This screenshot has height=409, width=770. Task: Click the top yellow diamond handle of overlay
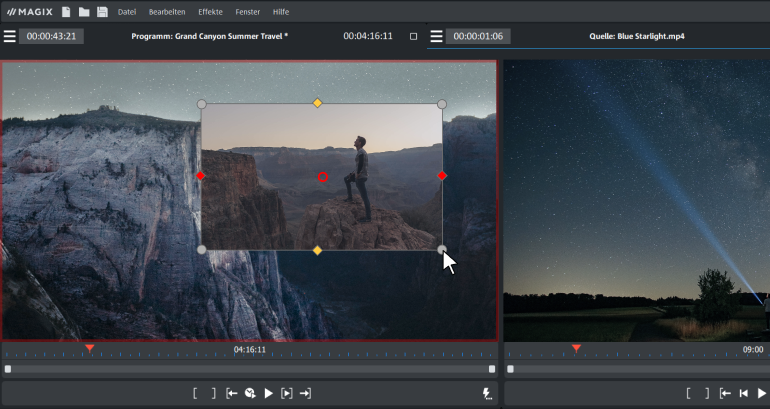click(x=317, y=103)
